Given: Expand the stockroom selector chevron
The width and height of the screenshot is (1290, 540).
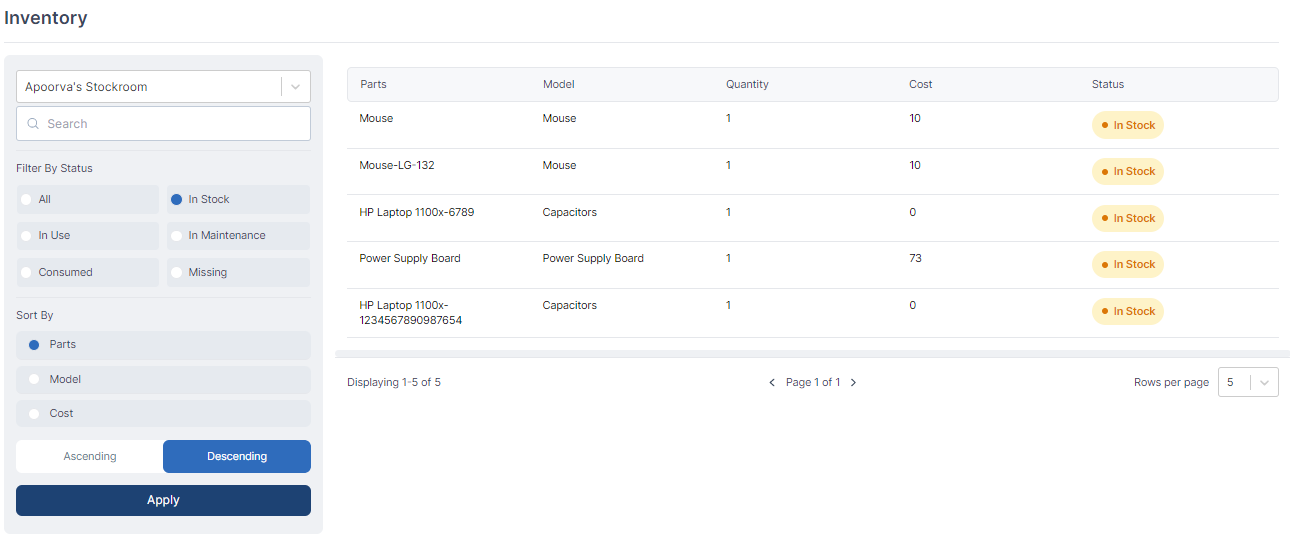Looking at the screenshot, I should (296, 87).
